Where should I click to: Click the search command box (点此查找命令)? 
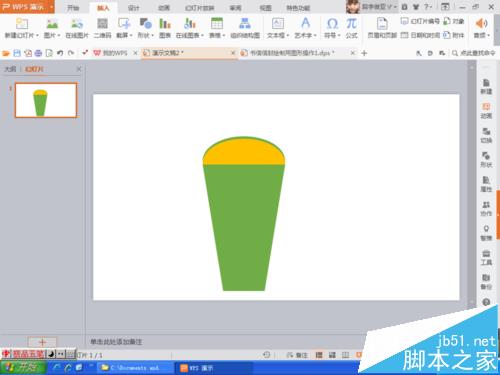(x=473, y=53)
